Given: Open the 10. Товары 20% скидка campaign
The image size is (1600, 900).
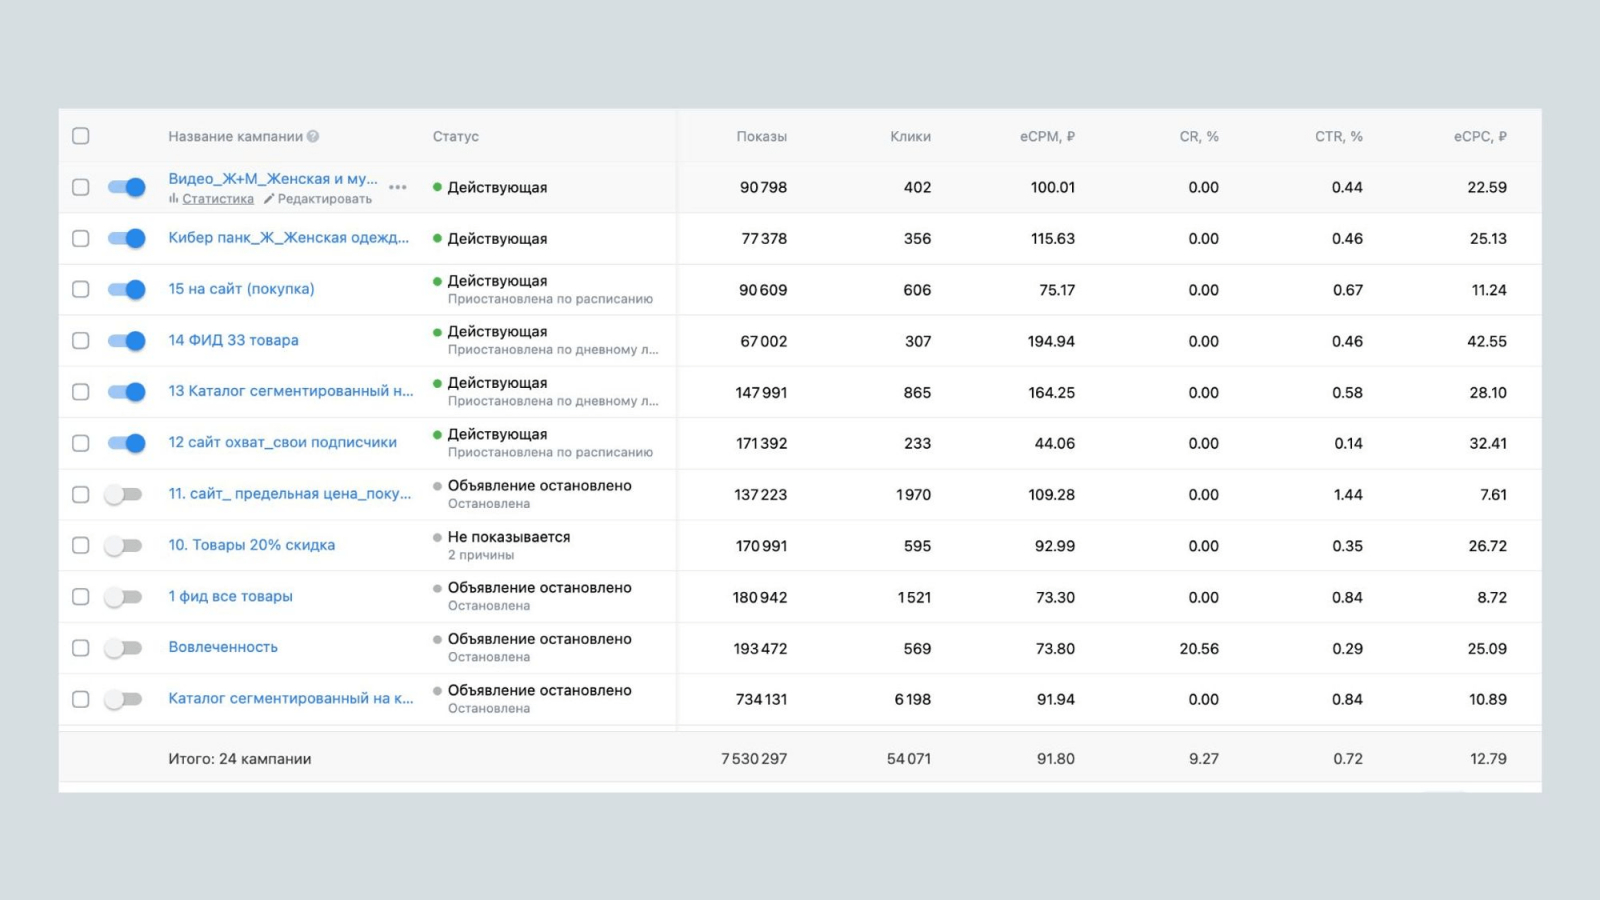Looking at the screenshot, I should click(x=251, y=545).
